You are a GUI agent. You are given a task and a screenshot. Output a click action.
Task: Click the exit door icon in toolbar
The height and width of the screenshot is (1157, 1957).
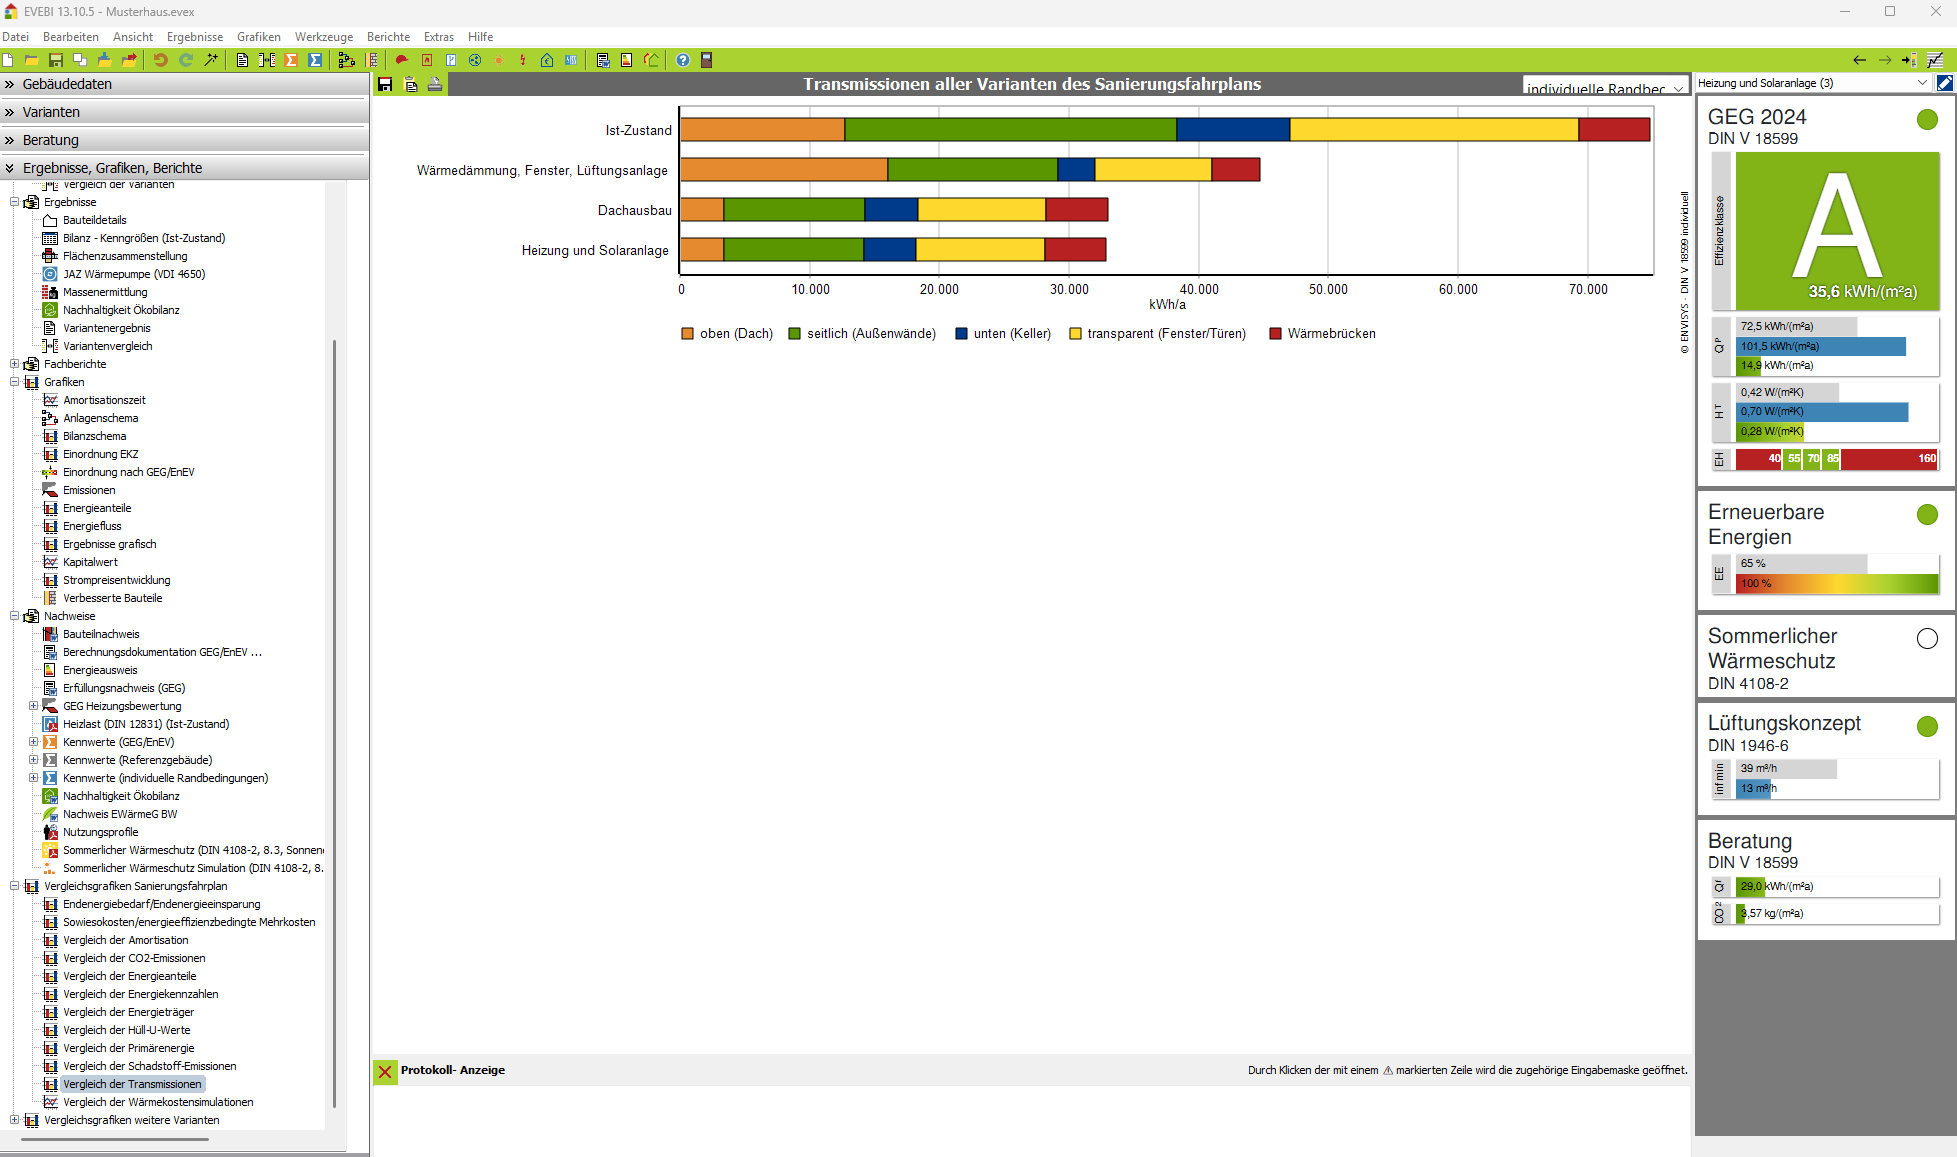click(x=706, y=60)
